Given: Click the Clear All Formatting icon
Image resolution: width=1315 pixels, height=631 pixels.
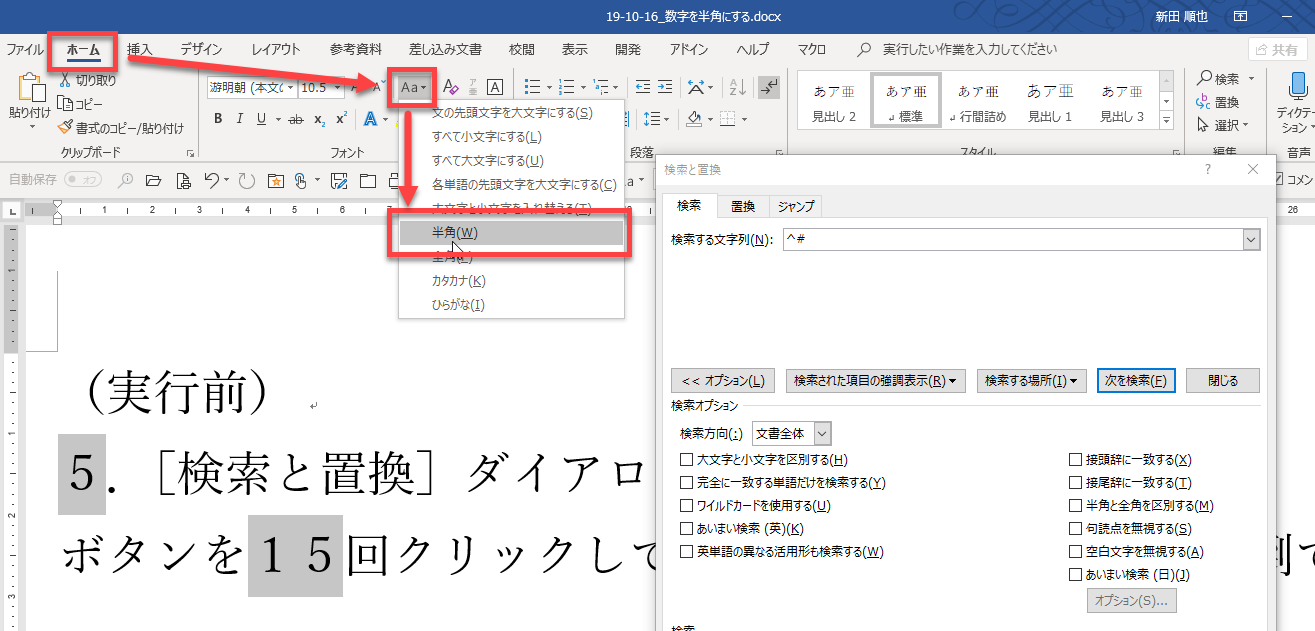Looking at the screenshot, I should [450, 88].
